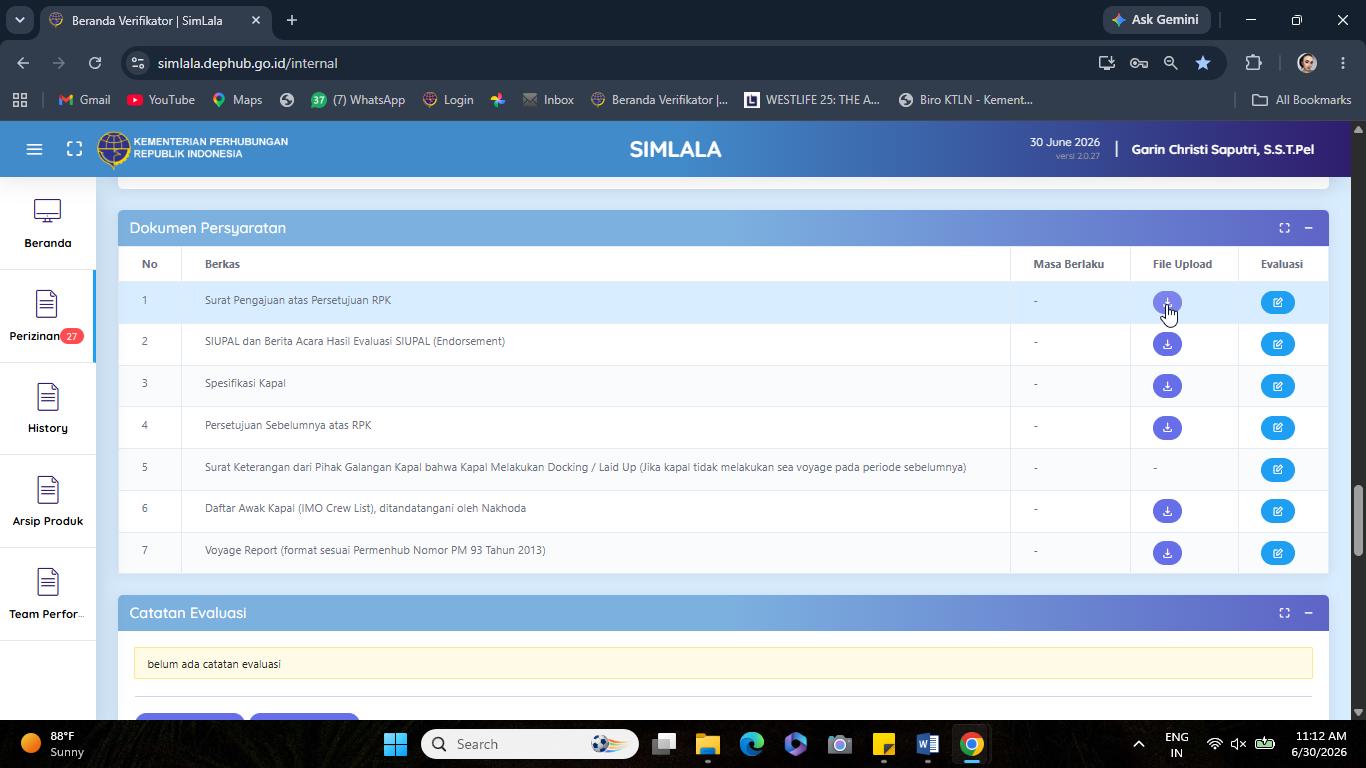Open Windows Start menu

[x=395, y=744]
